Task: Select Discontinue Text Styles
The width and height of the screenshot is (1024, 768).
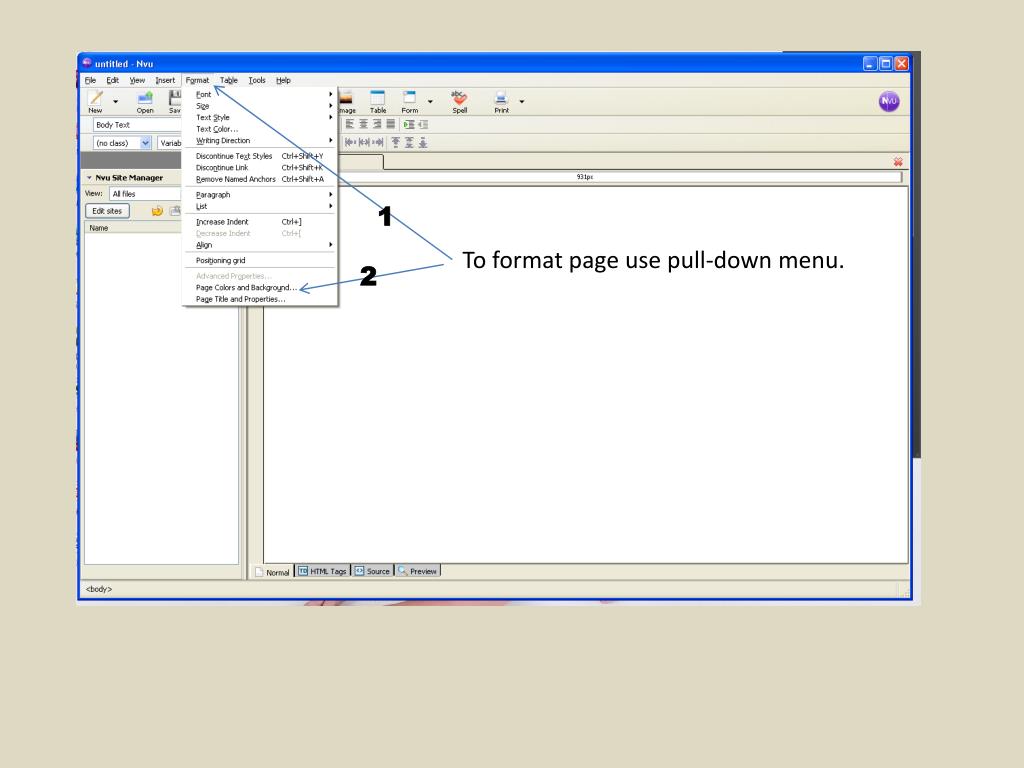Action: (x=261, y=156)
